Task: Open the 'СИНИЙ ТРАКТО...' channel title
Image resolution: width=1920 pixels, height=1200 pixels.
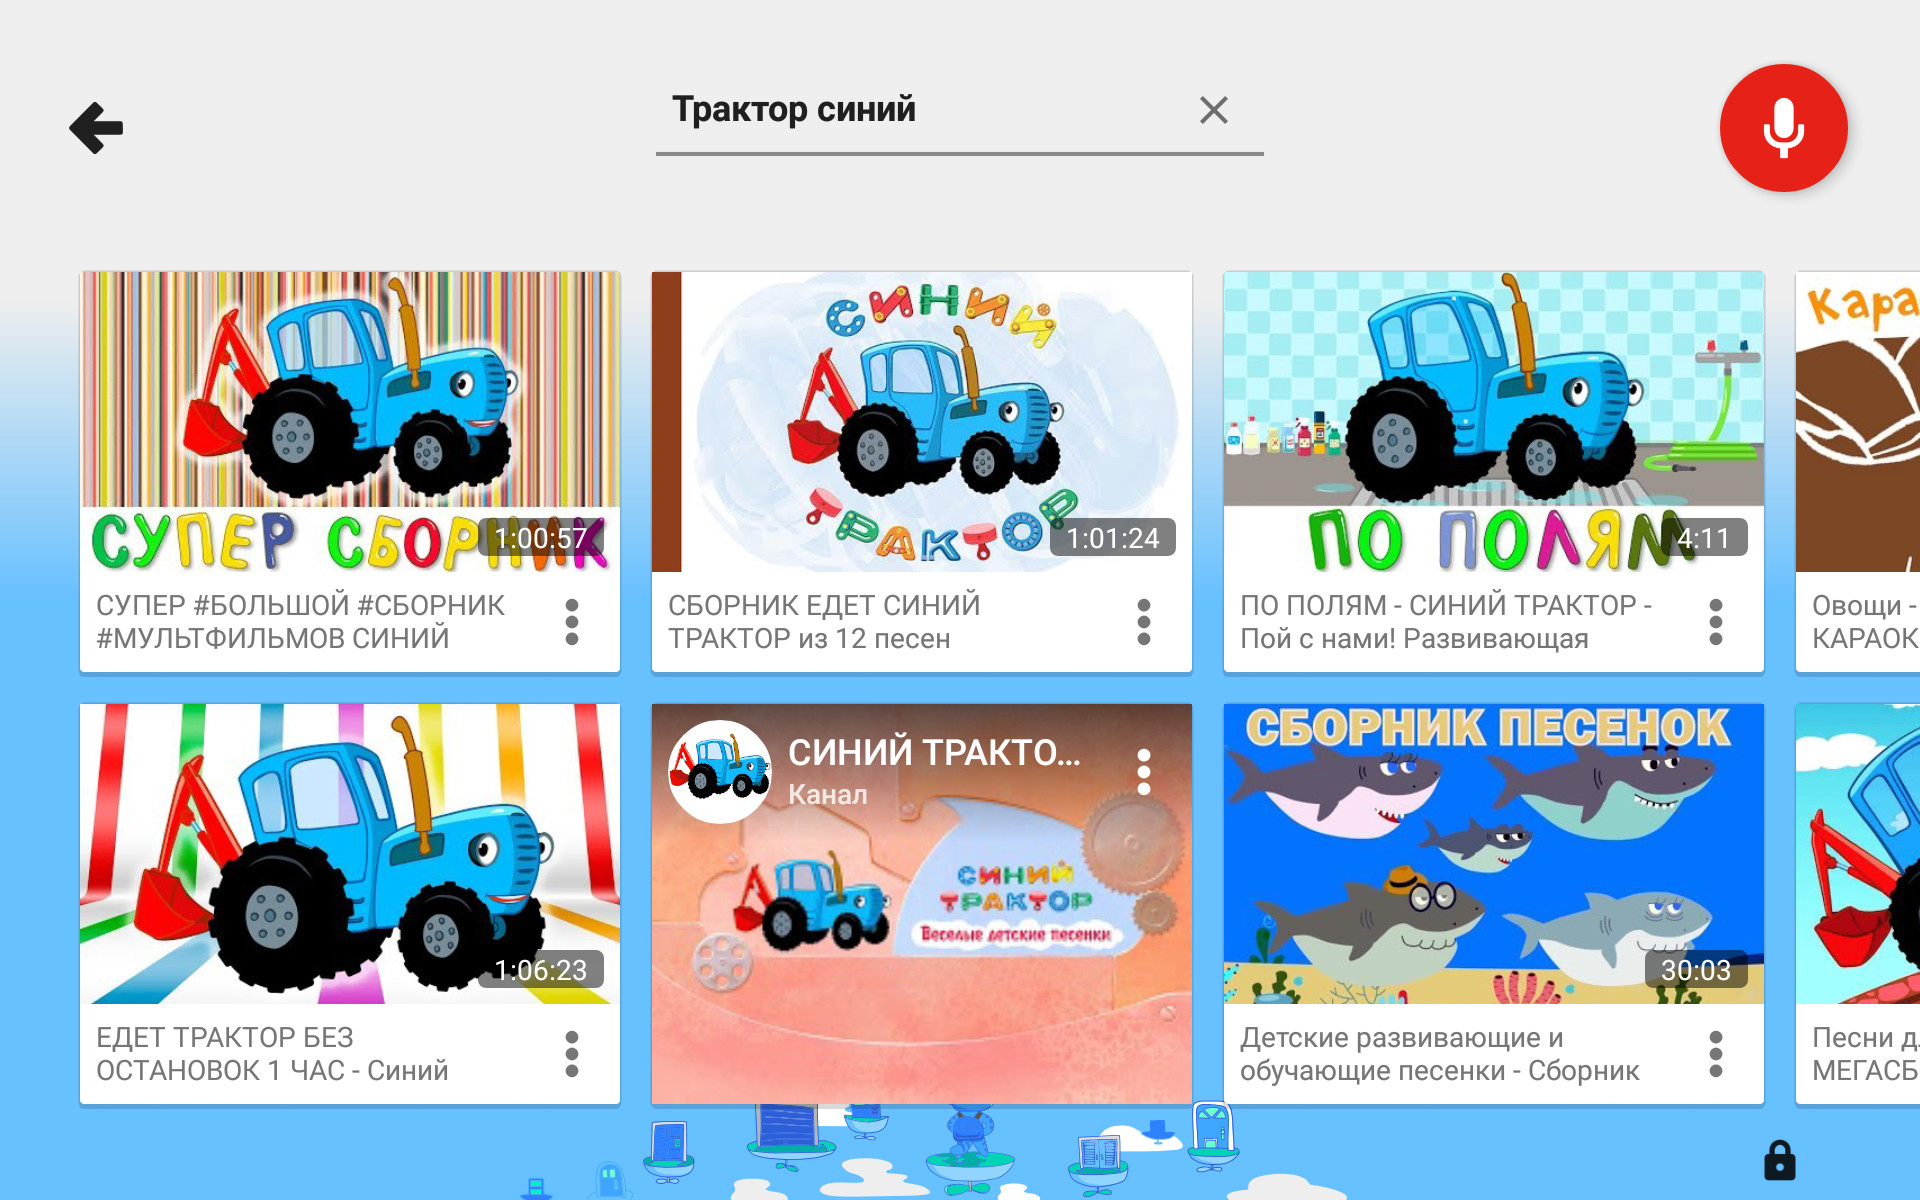Action: click(934, 752)
